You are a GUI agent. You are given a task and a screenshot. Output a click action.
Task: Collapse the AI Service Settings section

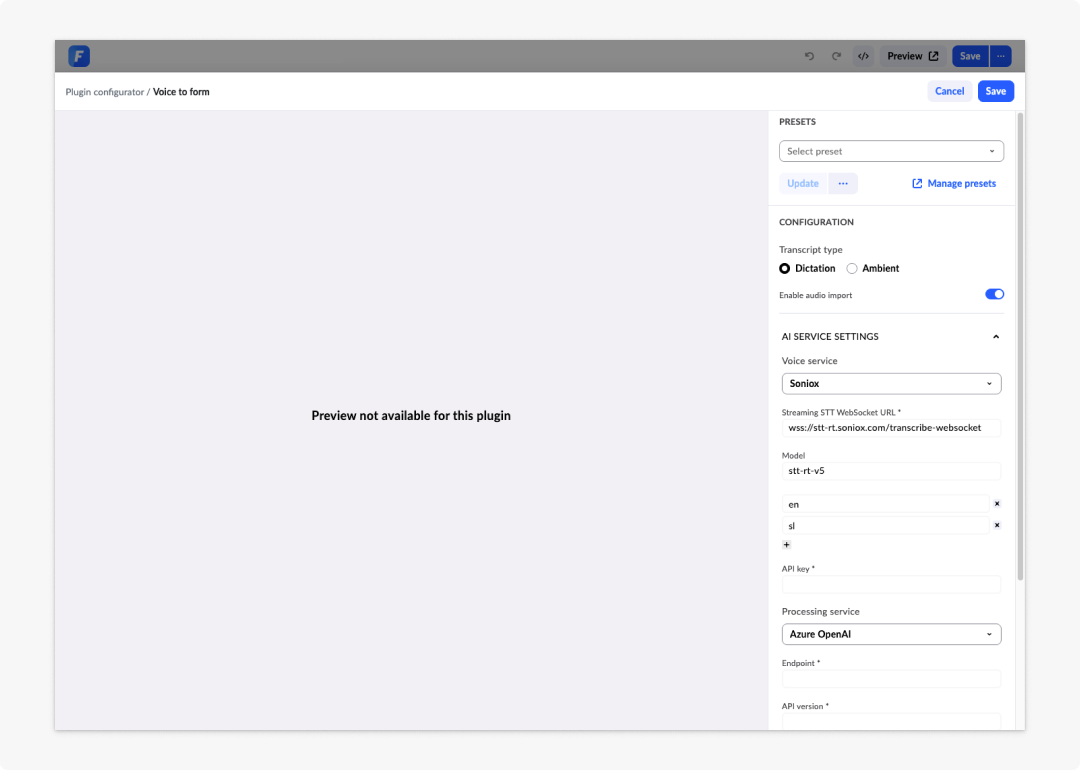tap(995, 337)
